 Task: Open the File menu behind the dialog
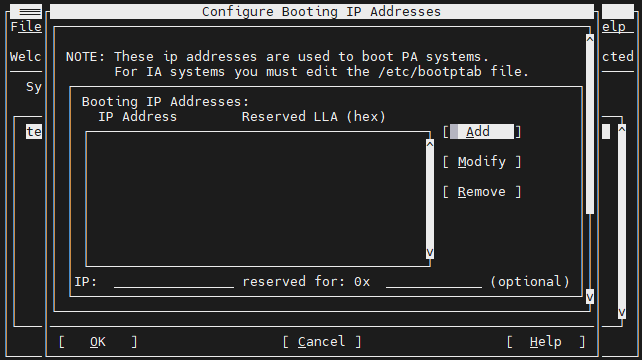tap(26, 27)
